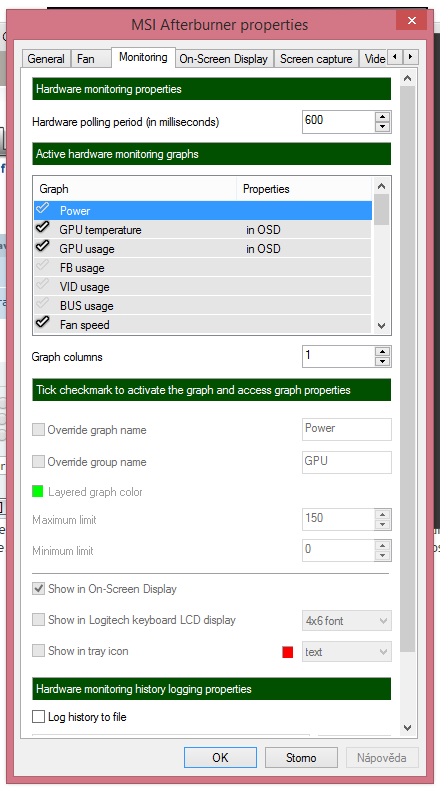Select the VID usage row text
The width and height of the screenshot is (448, 791).
coord(85,287)
